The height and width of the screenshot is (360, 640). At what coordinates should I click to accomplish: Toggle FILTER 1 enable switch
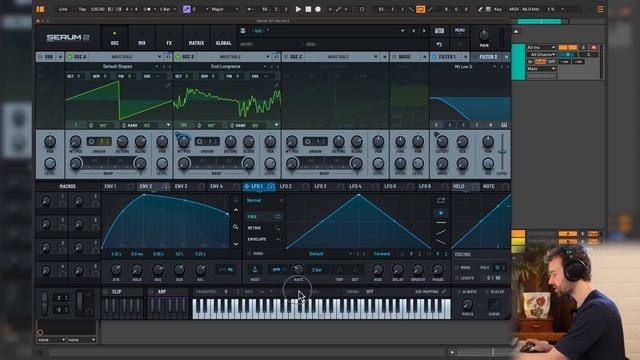(434, 57)
